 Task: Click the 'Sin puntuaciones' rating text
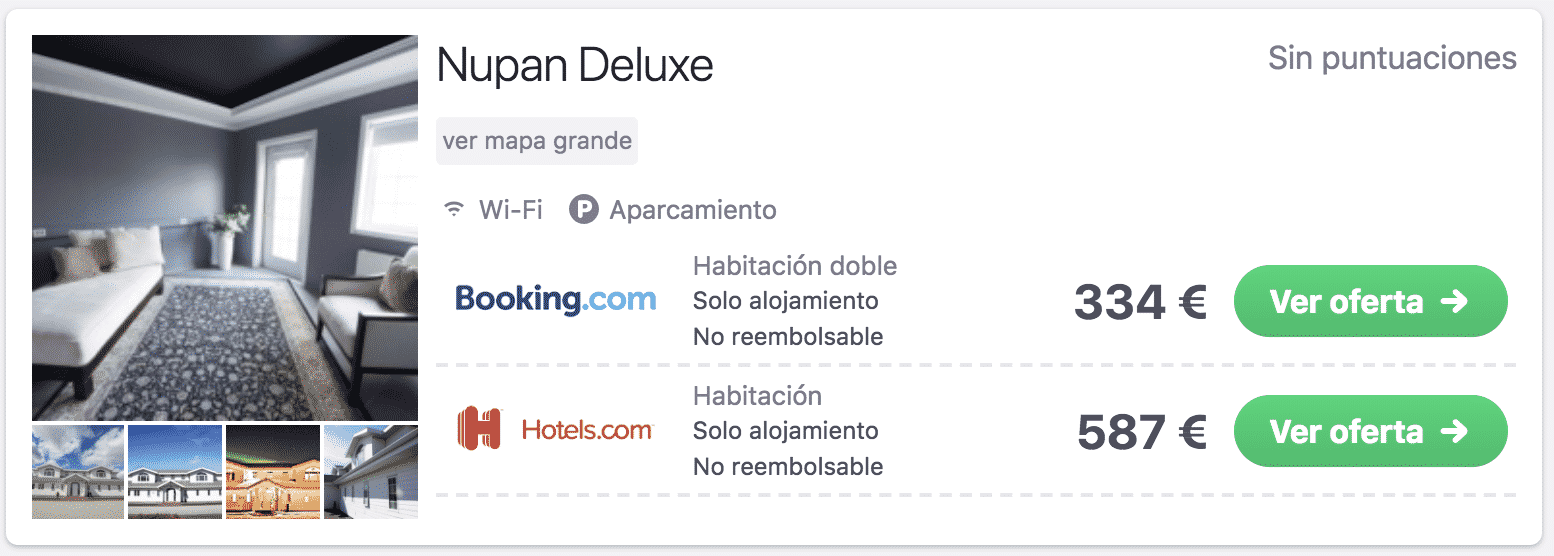[x=1392, y=58]
